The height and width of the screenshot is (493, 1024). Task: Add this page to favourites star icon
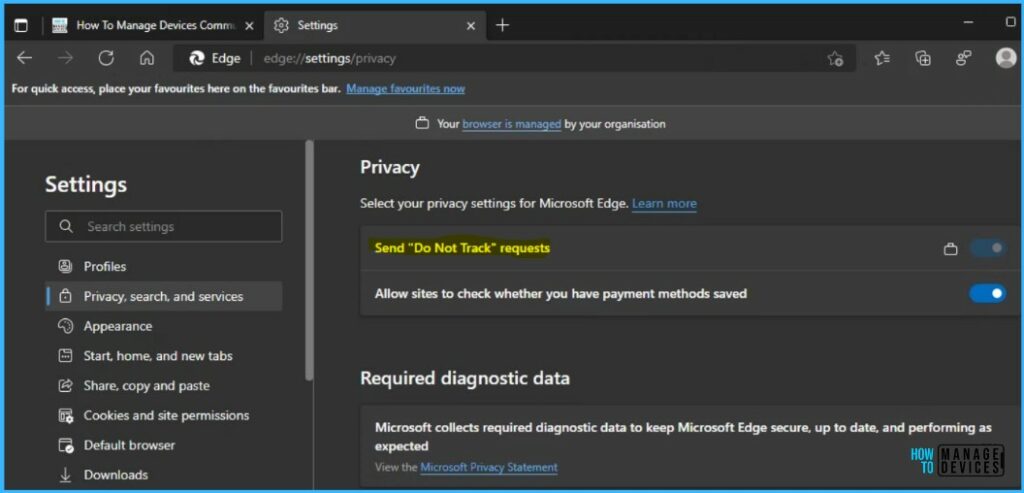[835, 59]
